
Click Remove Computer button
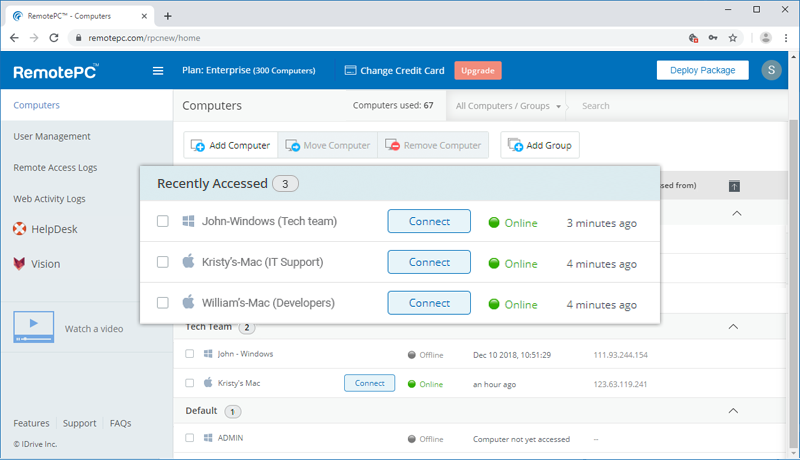(433, 145)
